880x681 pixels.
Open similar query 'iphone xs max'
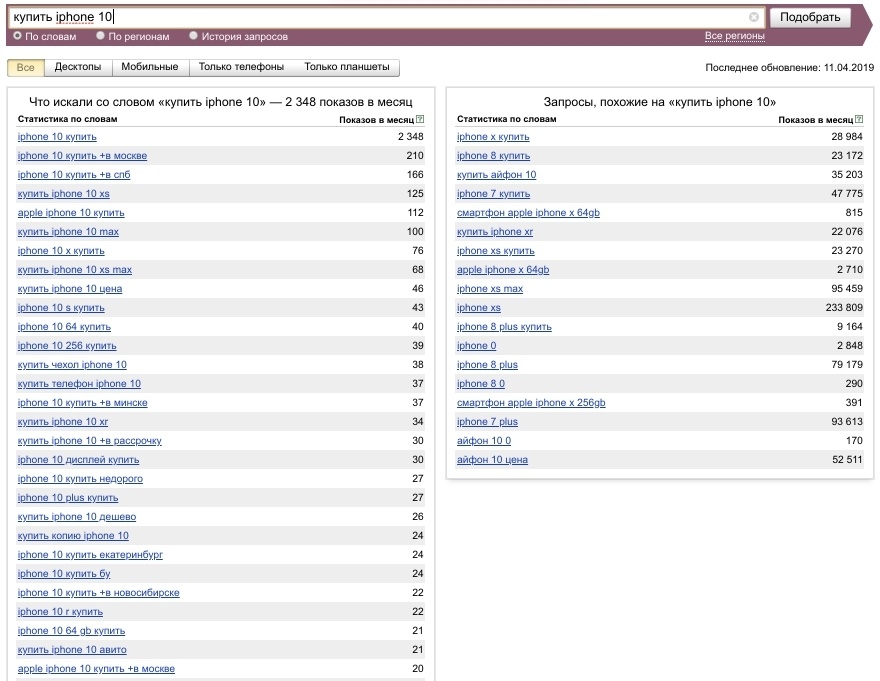490,289
